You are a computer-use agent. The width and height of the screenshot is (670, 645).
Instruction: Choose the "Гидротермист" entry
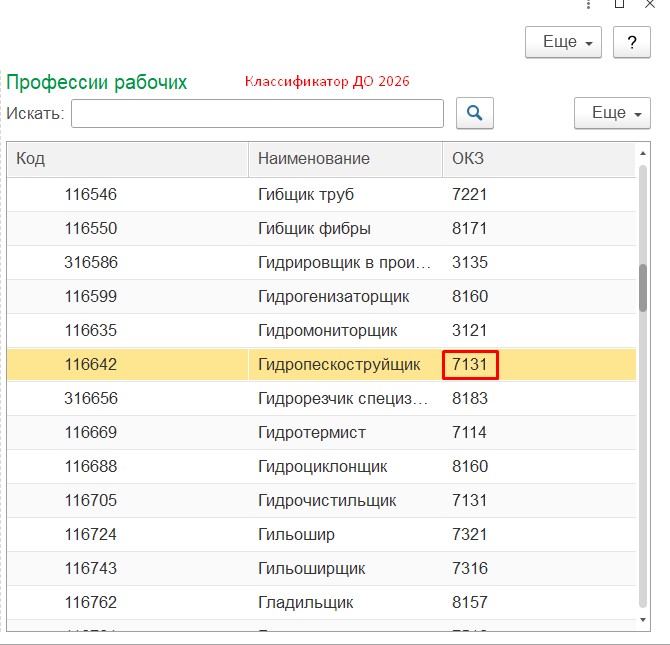pos(312,432)
